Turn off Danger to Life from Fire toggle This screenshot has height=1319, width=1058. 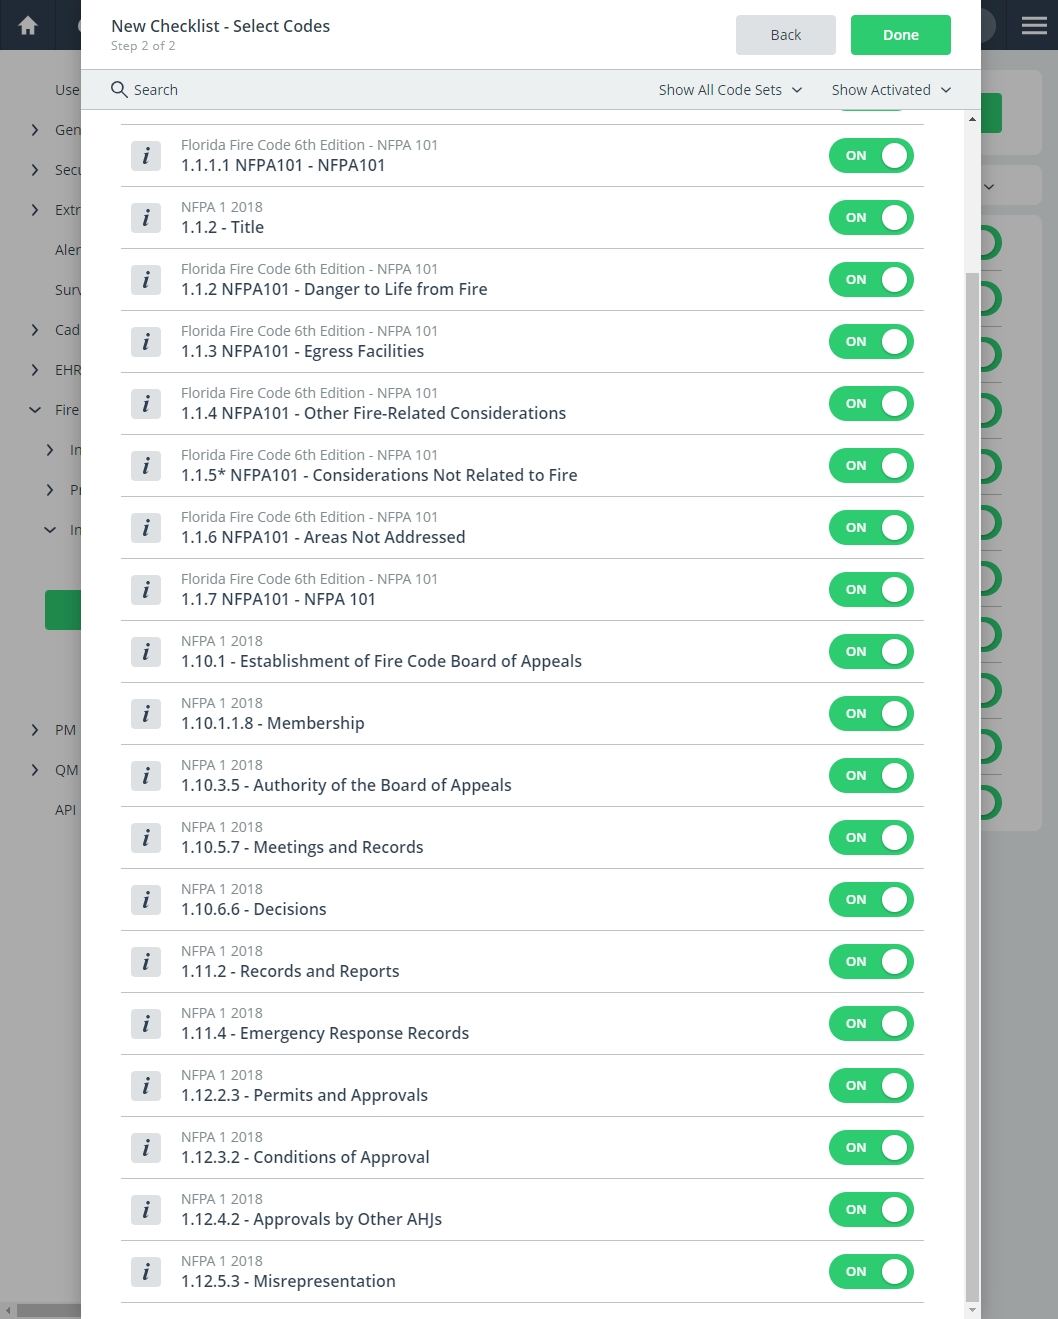871,280
